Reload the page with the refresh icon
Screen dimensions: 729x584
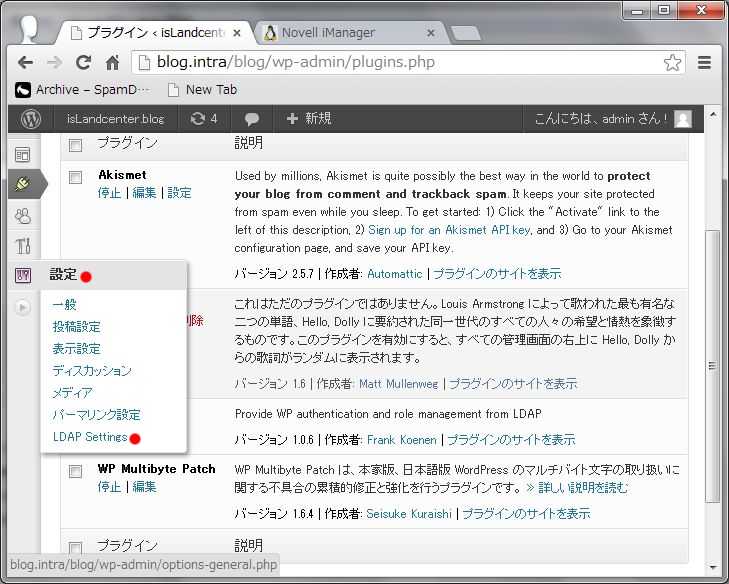(84, 62)
